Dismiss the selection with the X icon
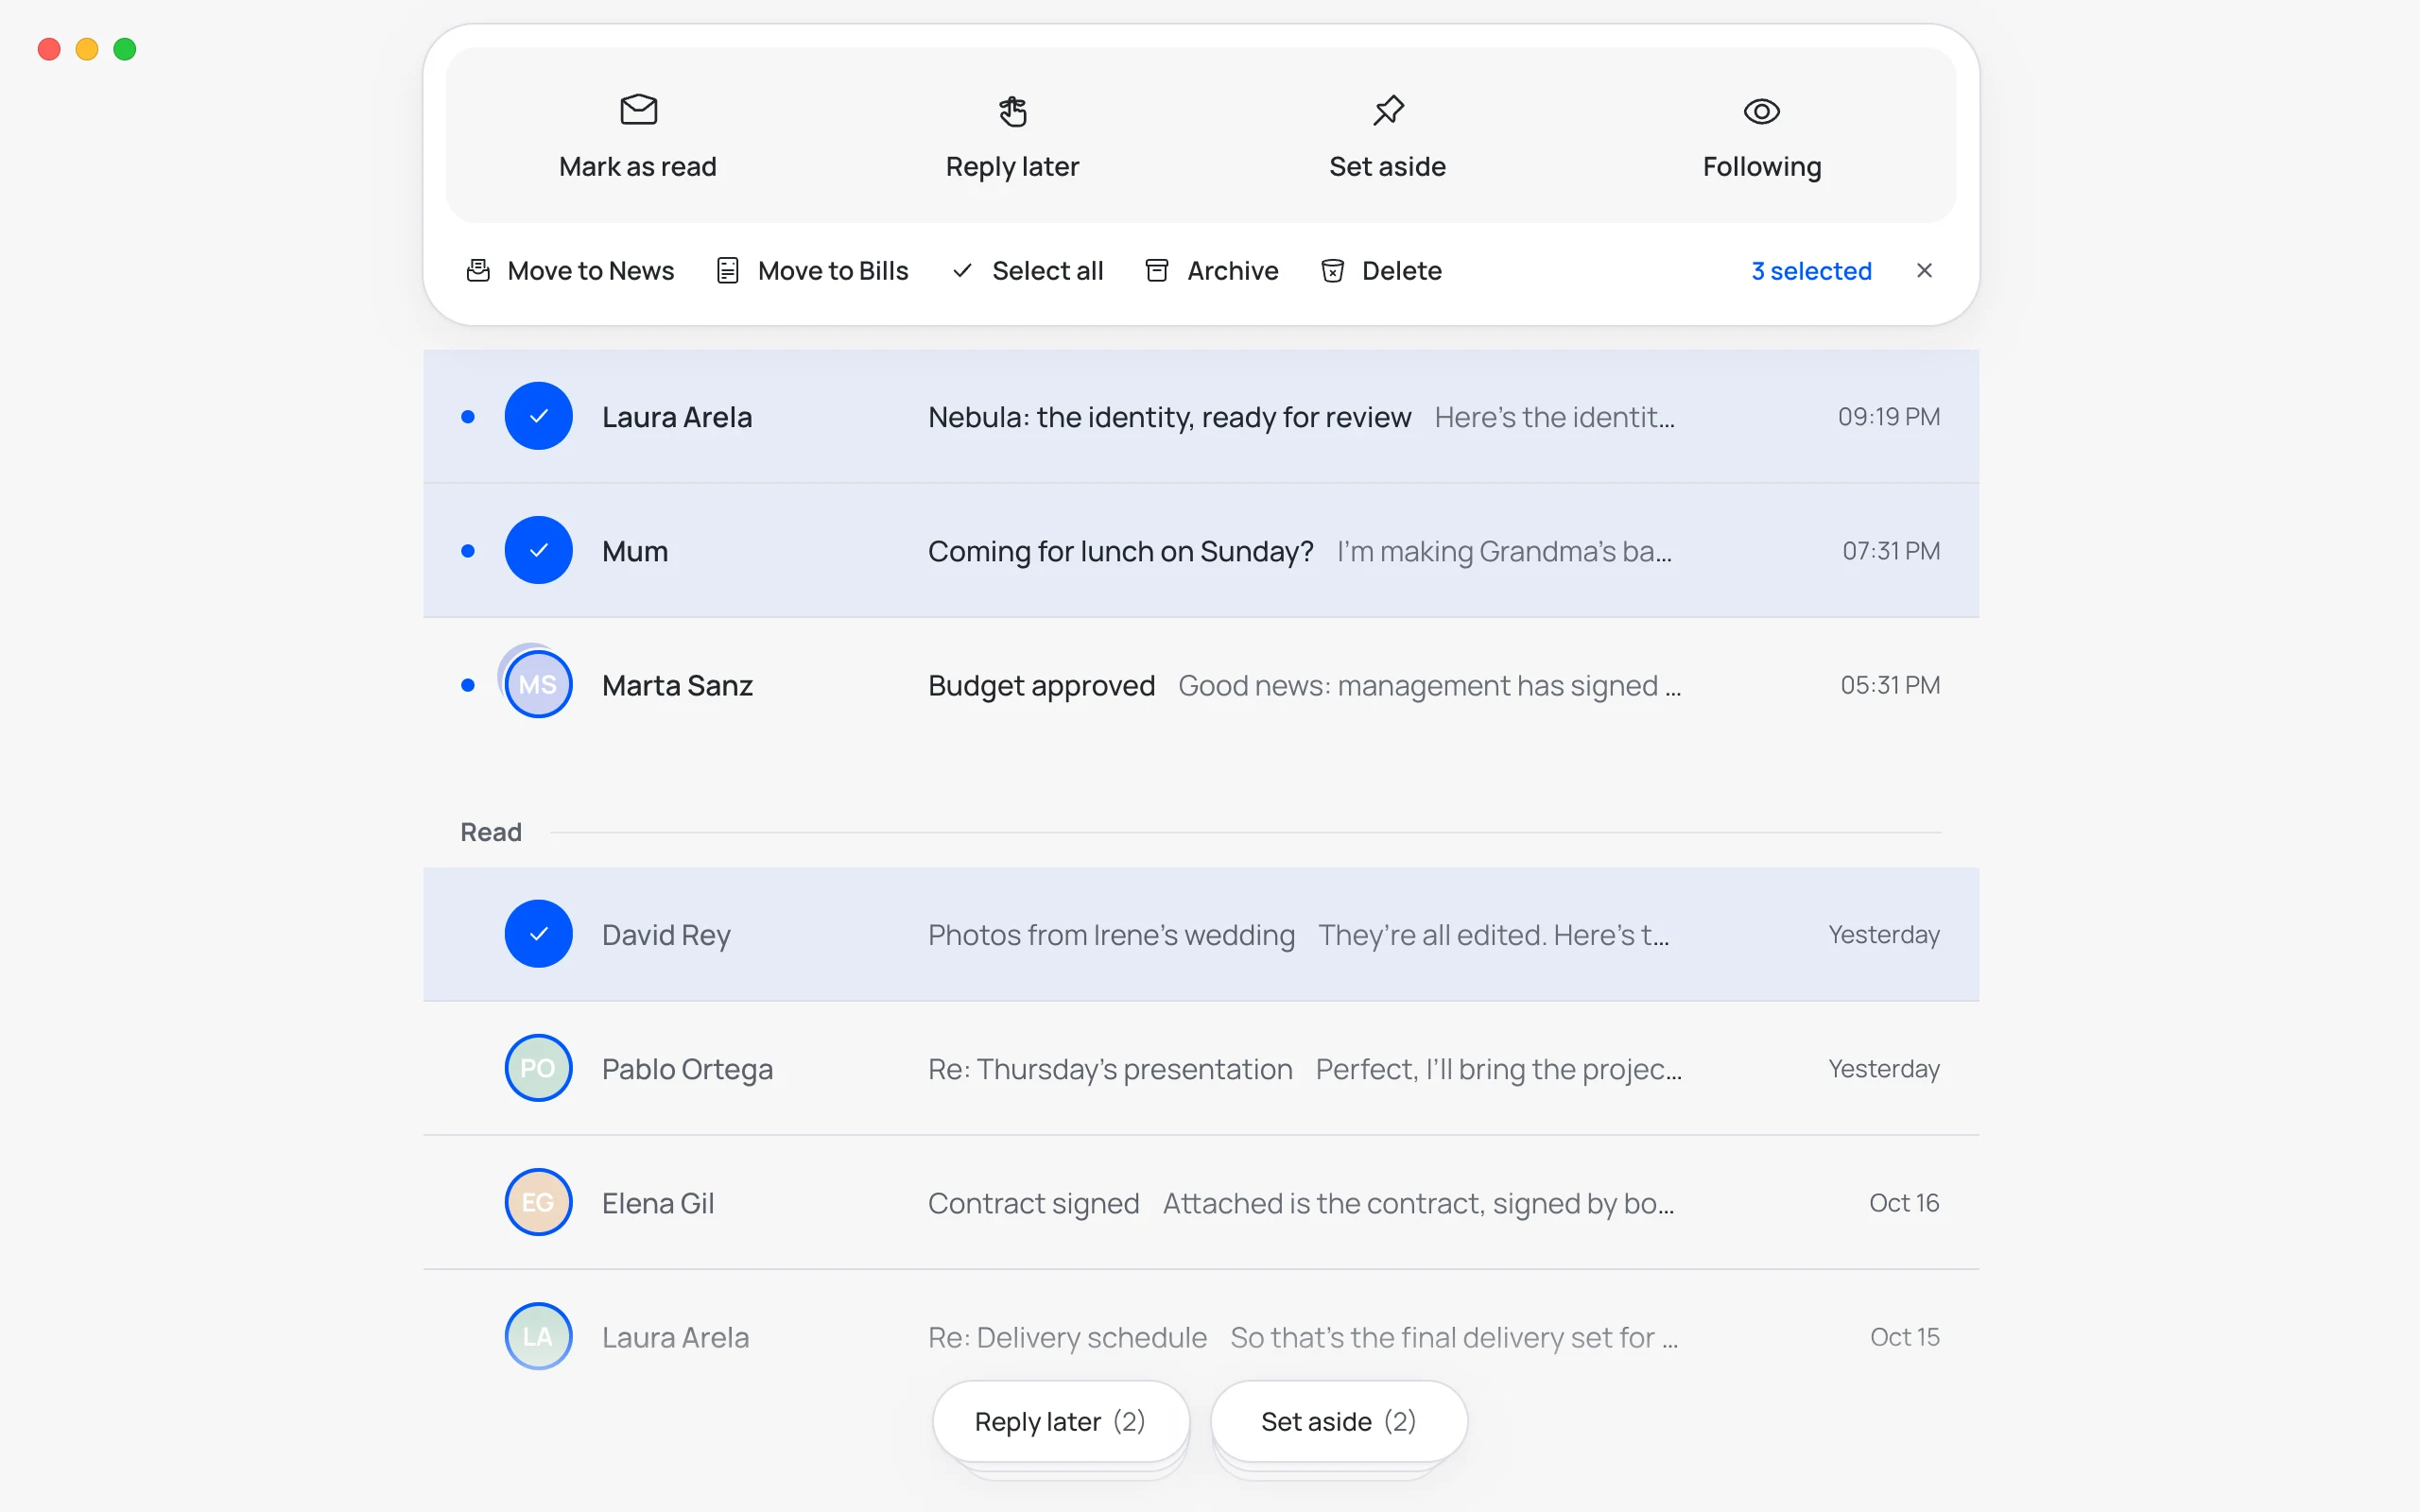This screenshot has width=2420, height=1512. (x=1924, y=270)
